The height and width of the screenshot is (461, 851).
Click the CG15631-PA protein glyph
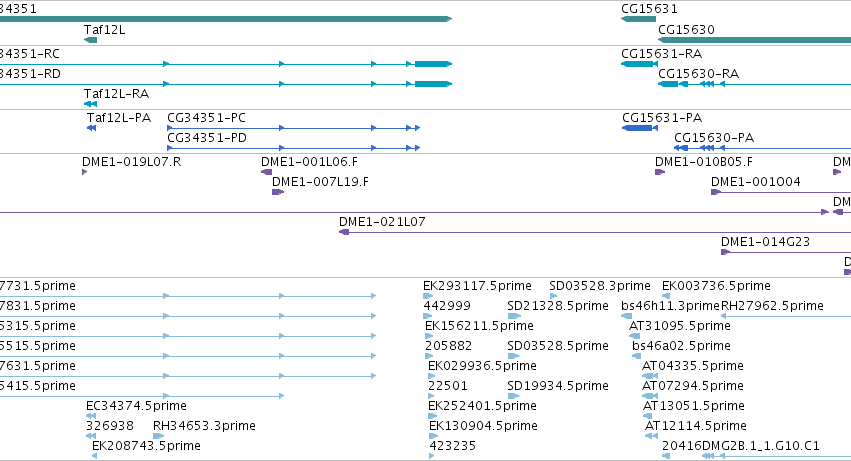pyautogui.click(x=639, y=128)
